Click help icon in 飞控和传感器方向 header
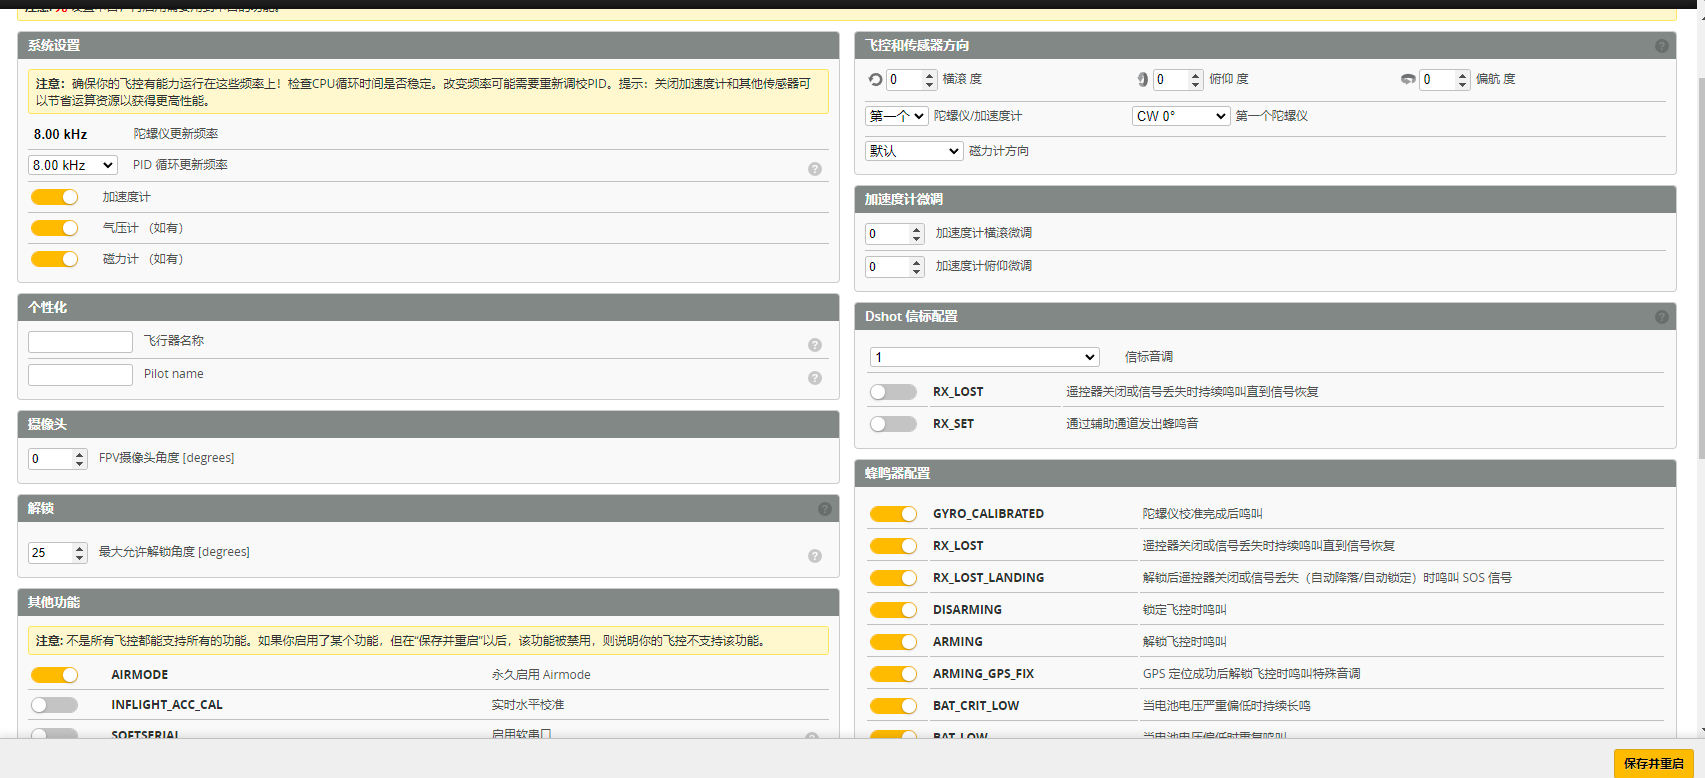The width and height of the screenshot is (1705, 778). (1661, 46)
